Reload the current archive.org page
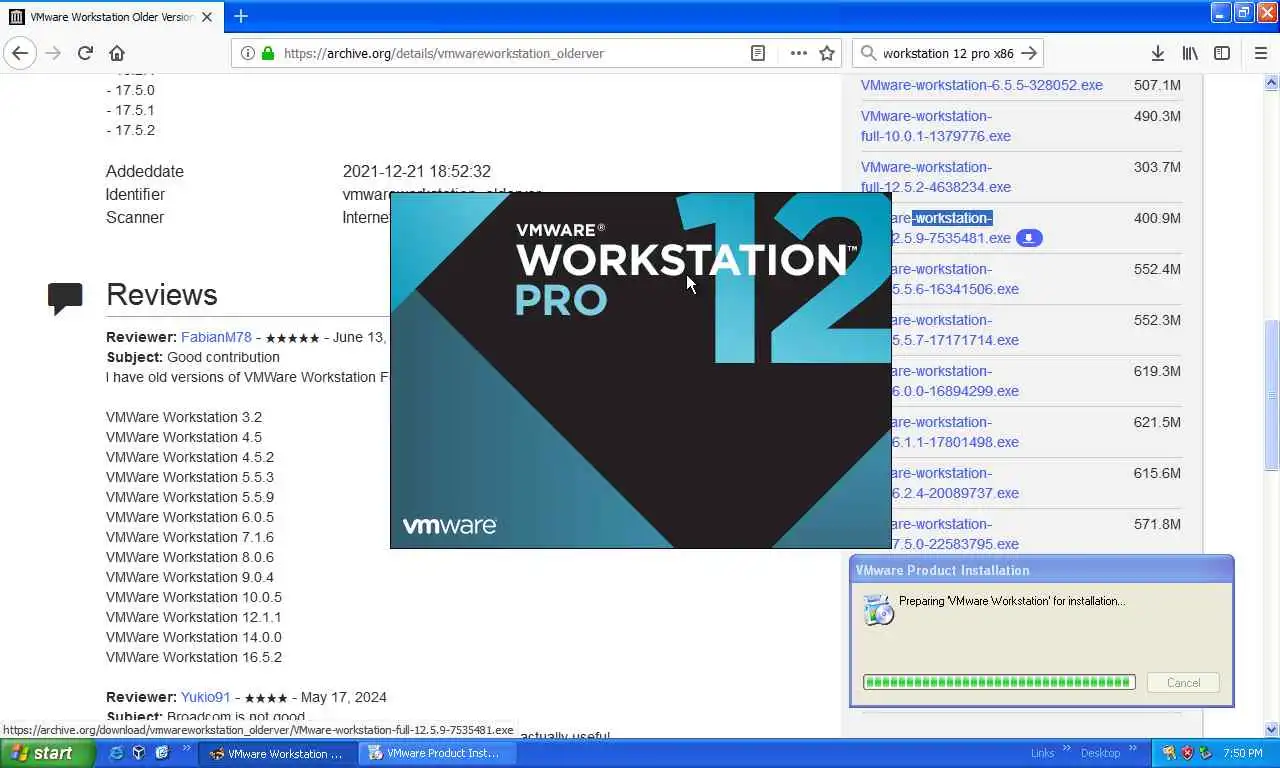Screen dimensions: 1280x768 pos(85,53)
